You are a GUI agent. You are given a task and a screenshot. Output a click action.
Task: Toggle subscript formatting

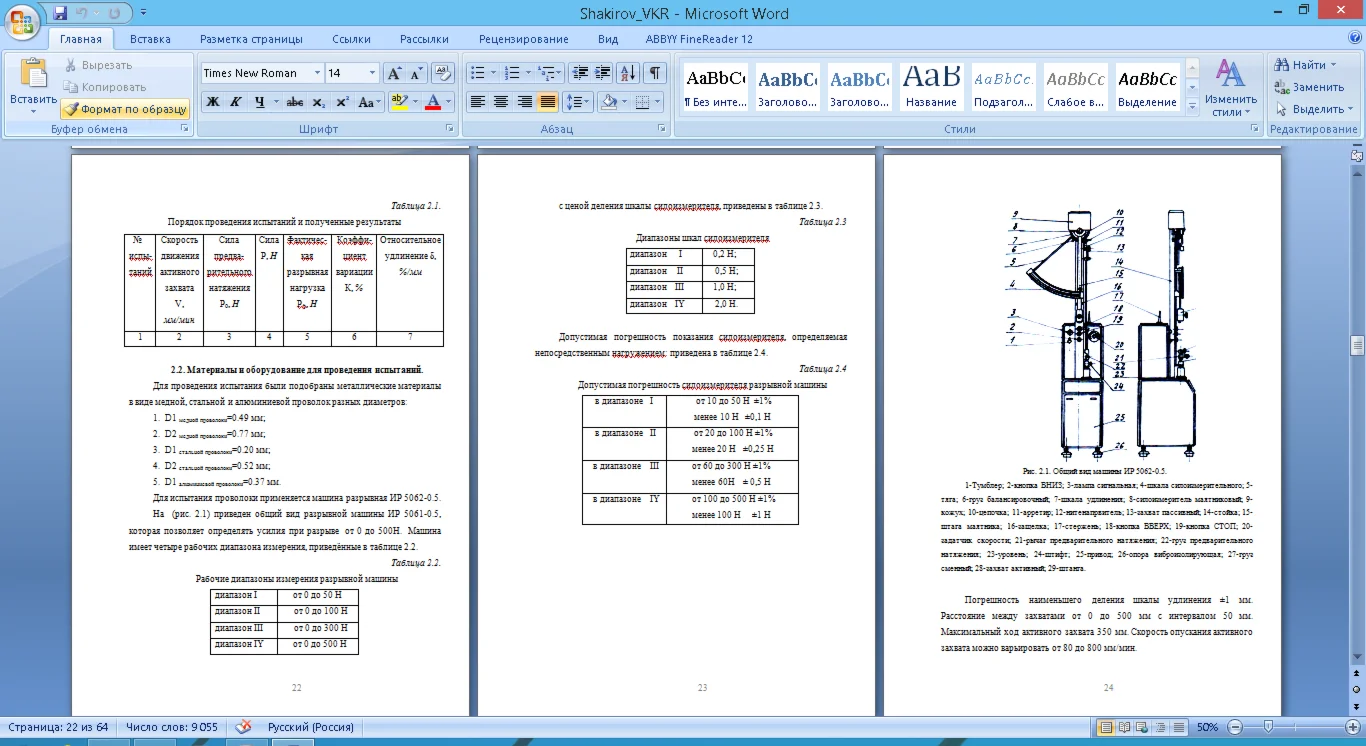[319, 102]
